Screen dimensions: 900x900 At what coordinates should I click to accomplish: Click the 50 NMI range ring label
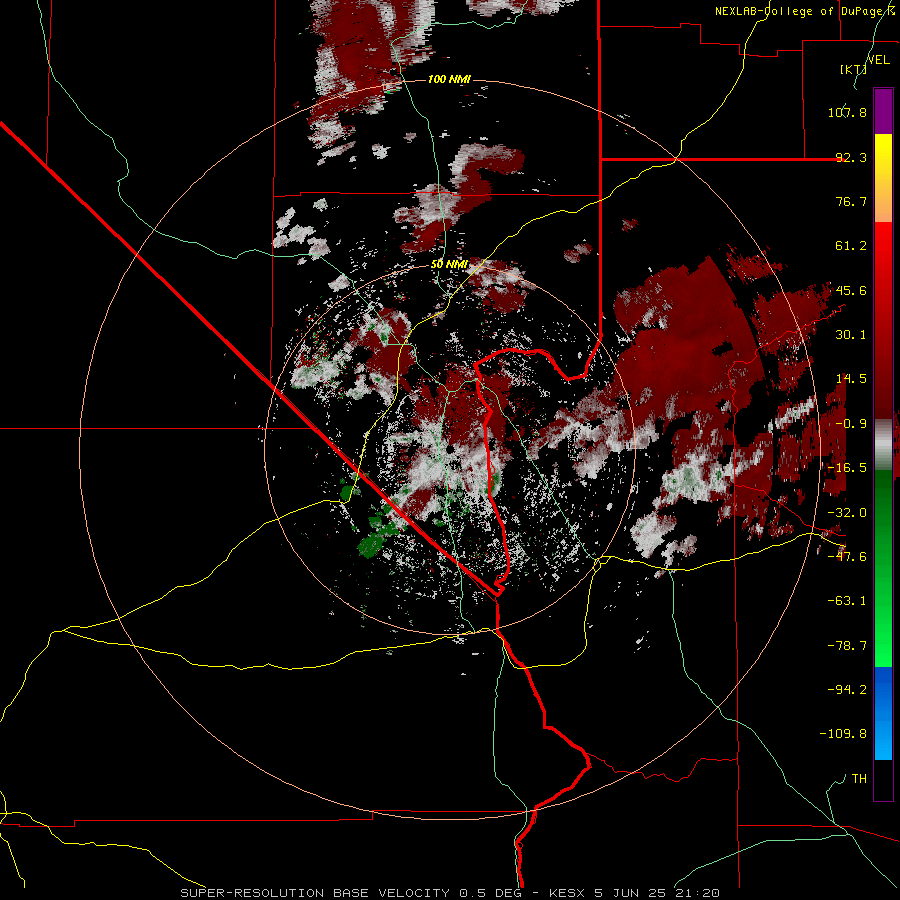449,264
